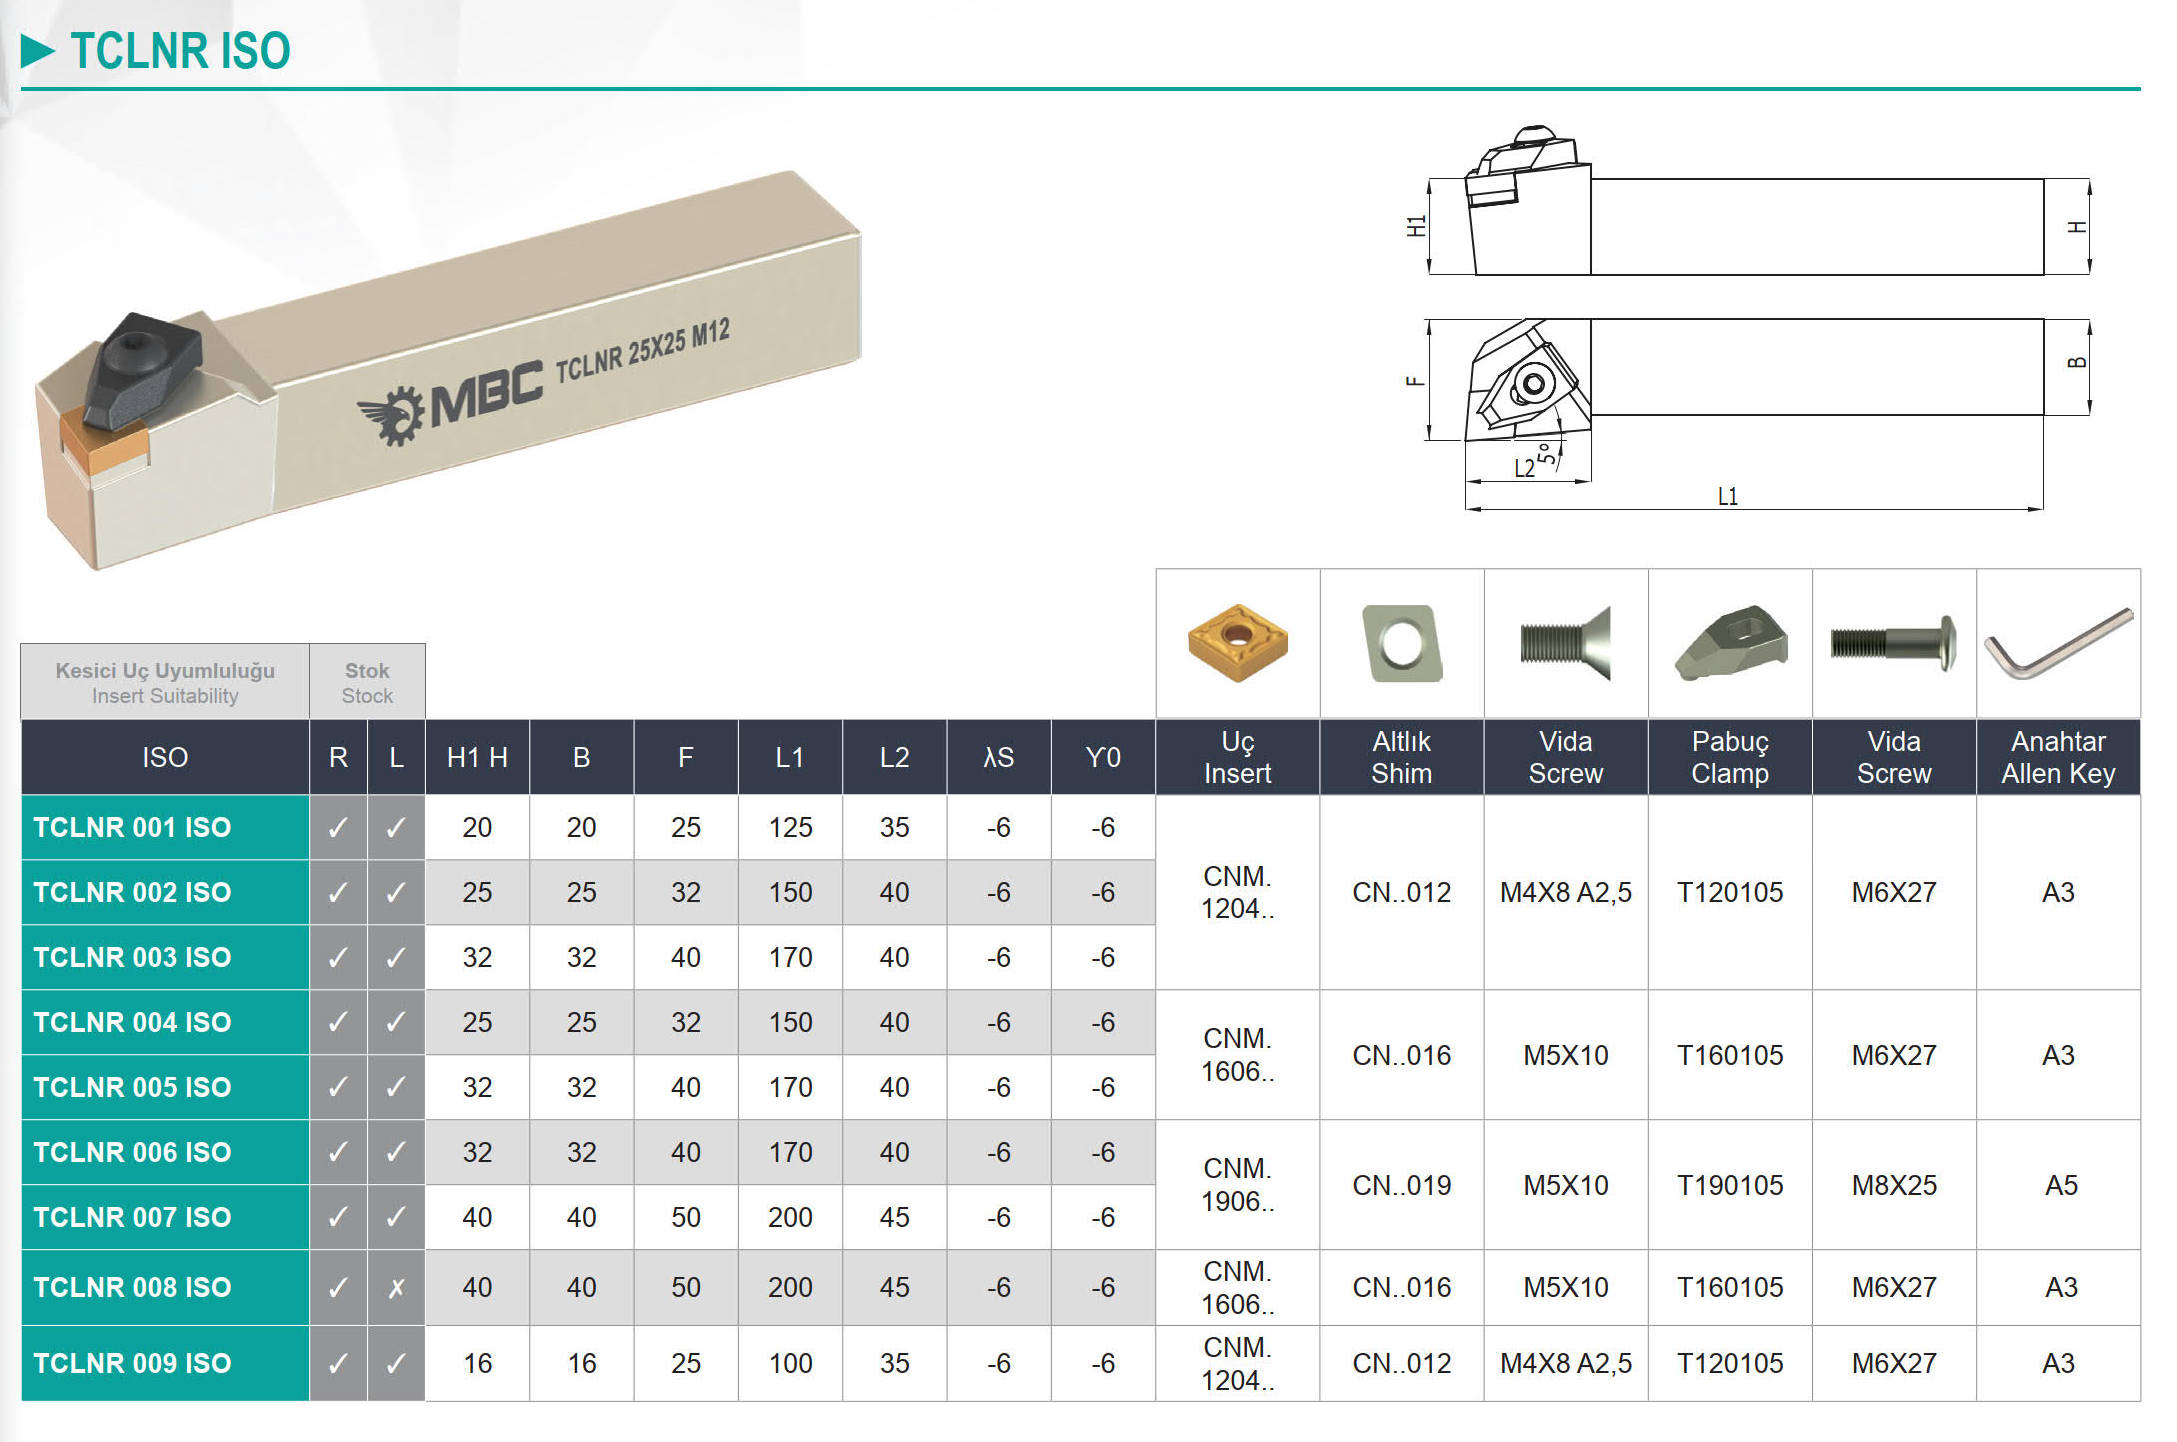
Task: Click the T190105 clamp code
Action: tap(1730, 1185)
